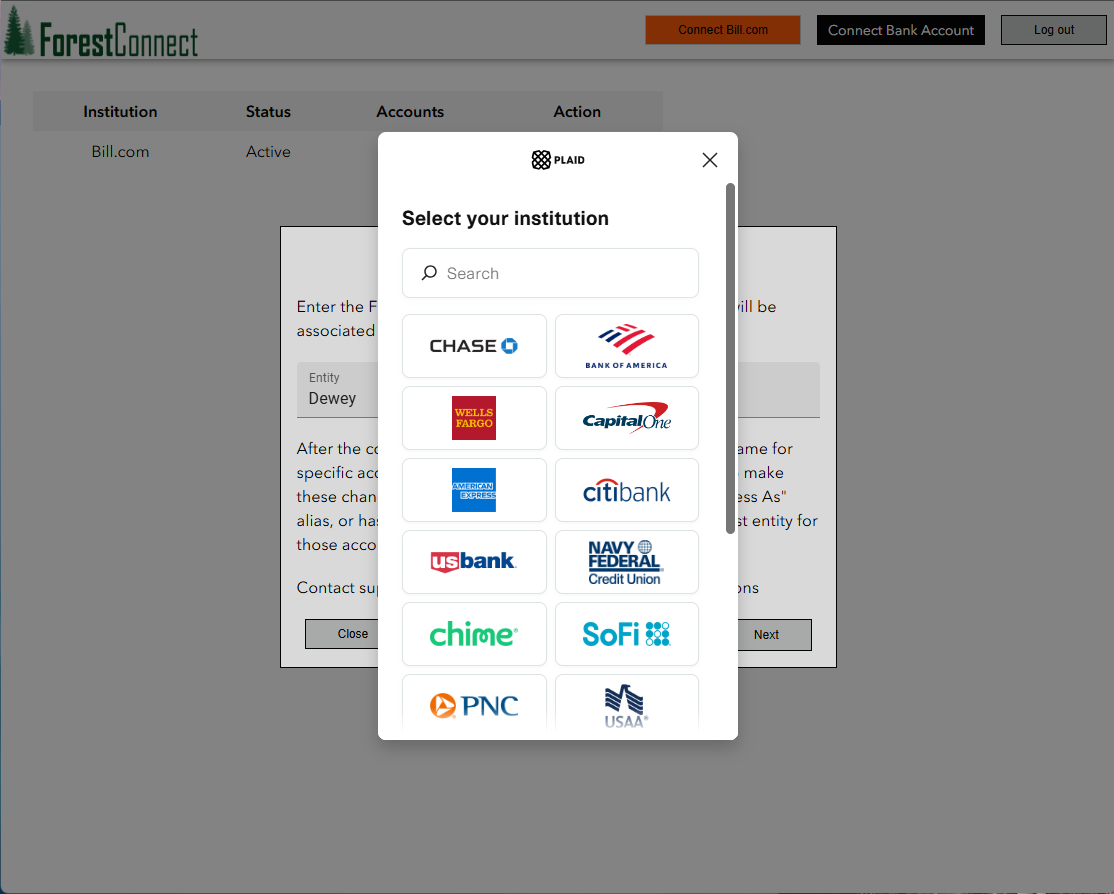Select the Citibank tile
The width and height of the screenshot is (1114, 894).
(x=627, y=490)
